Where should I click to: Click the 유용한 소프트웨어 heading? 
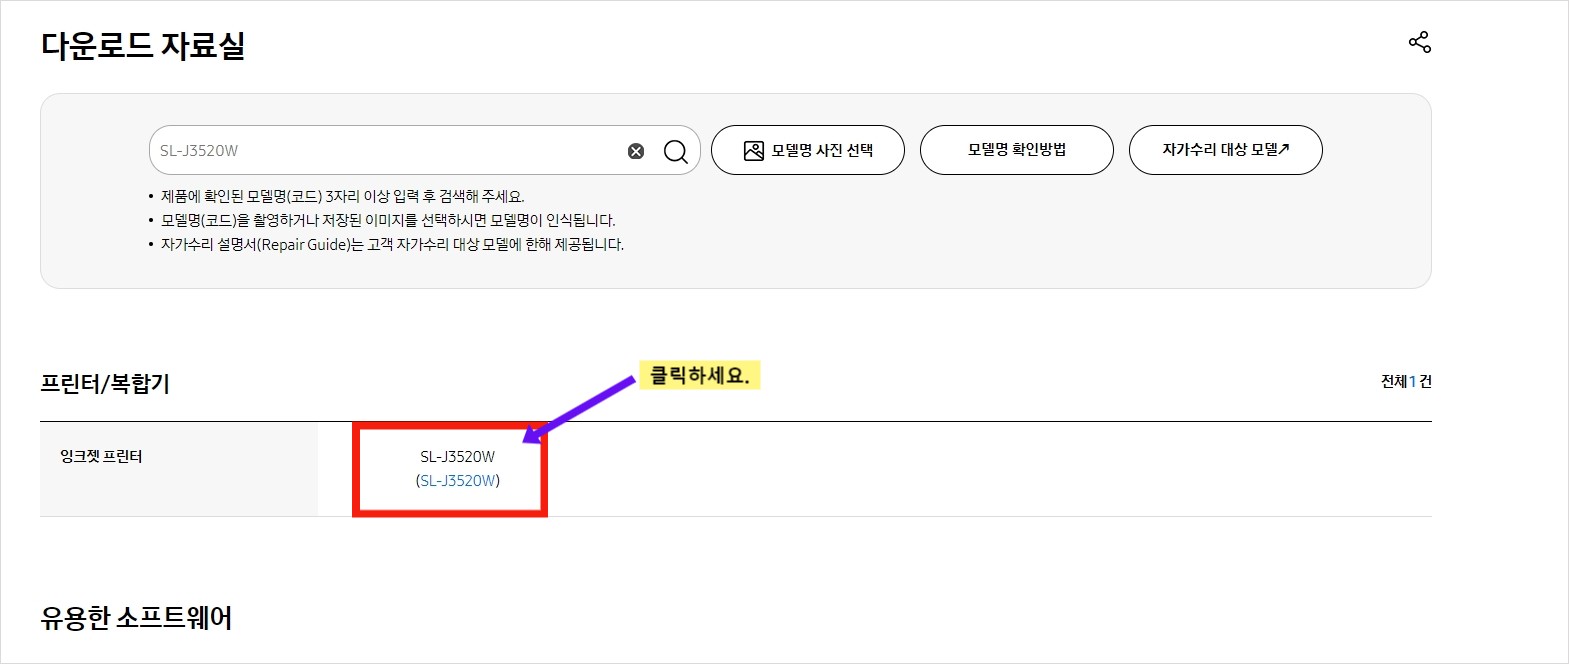[x=136, y=618]
